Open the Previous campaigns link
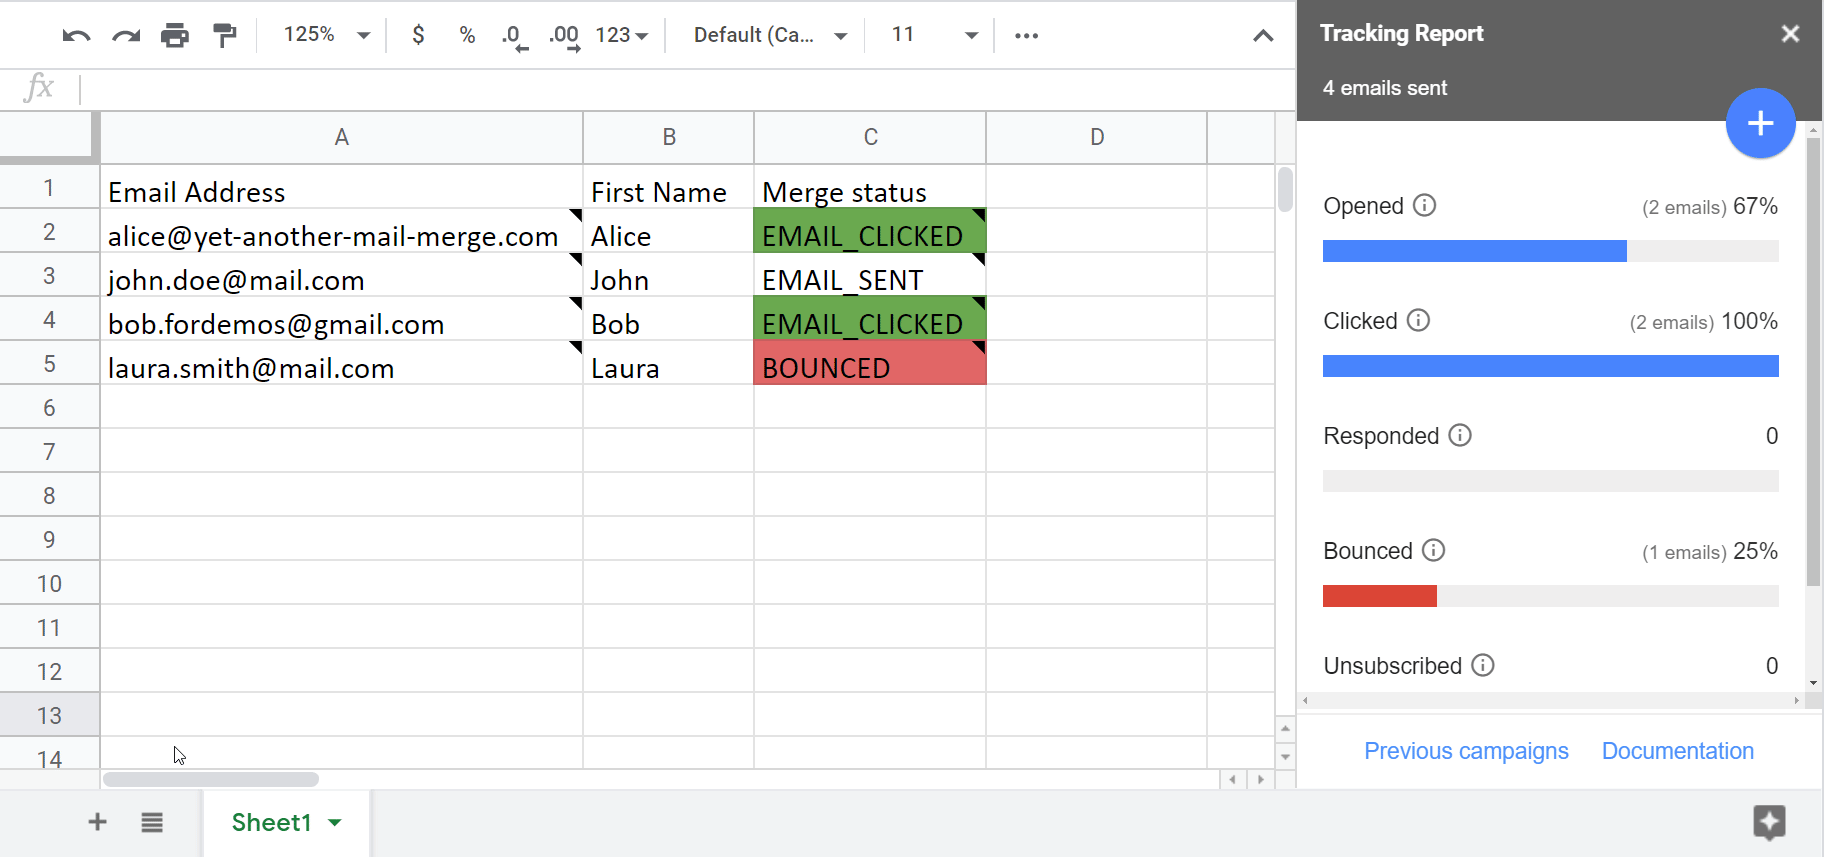Screen dimensions: 1824x857 1466,751
